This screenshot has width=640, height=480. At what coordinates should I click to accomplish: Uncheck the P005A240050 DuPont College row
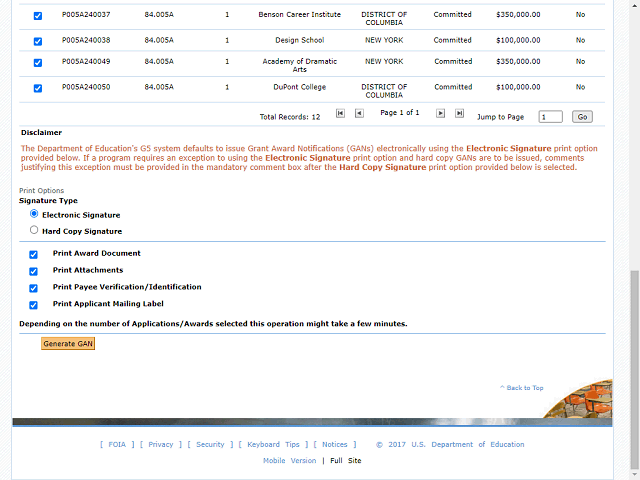tap(38, 89)
